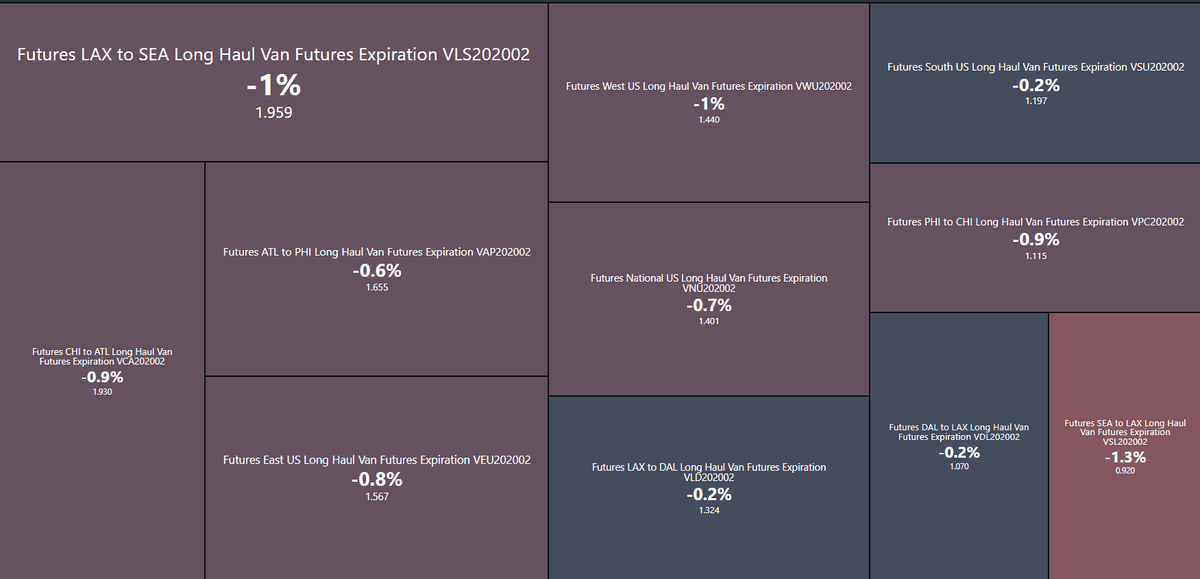Click the 1.930 value under CHI to ATL
1200x579 pixels.
102,392
